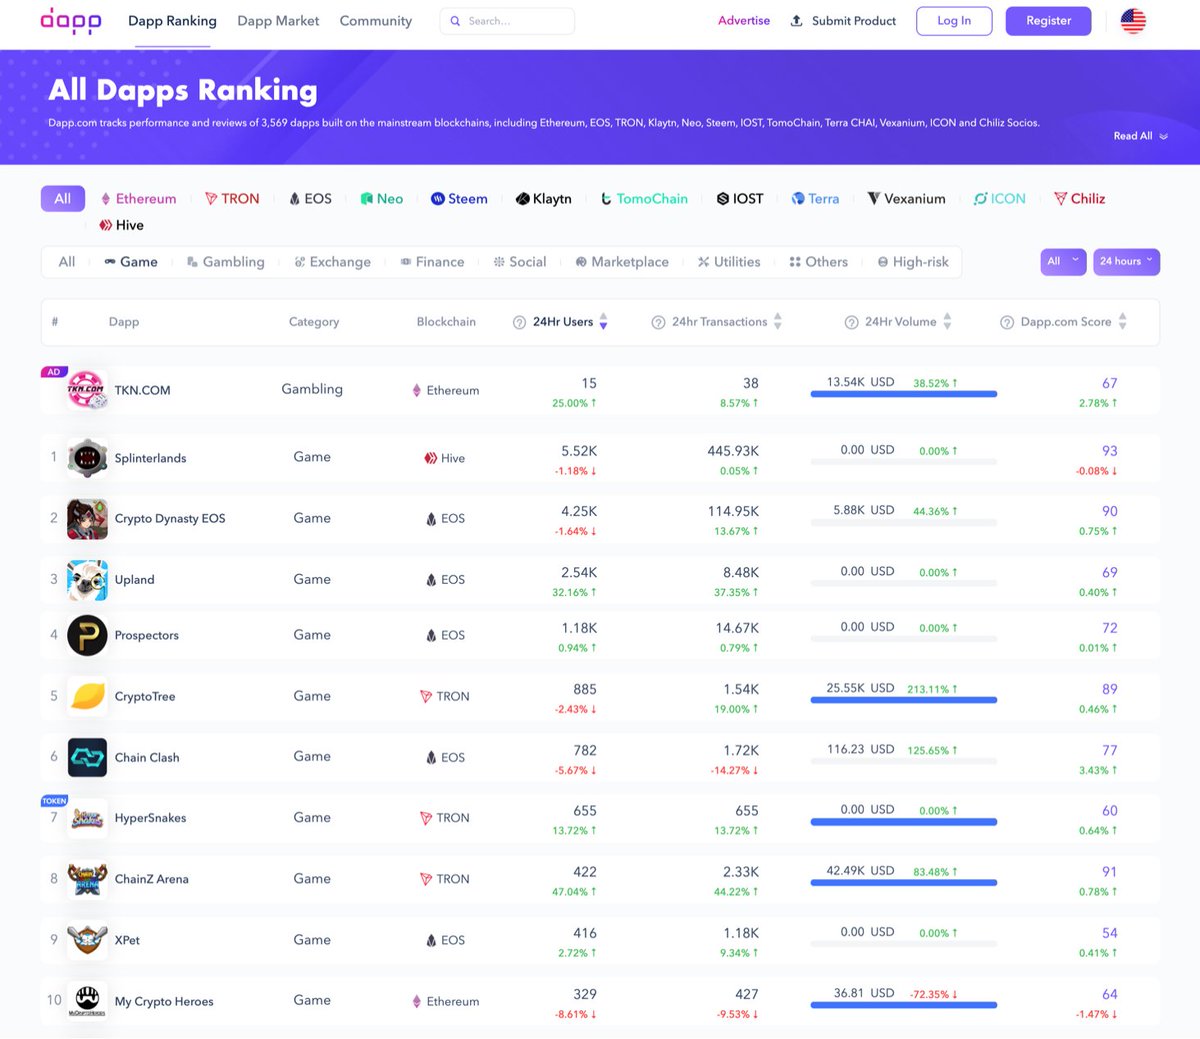This screenshot has height=1039, width=1200.
Task: Sort by 24Hr Volume arrows
Action: point(947,322)
